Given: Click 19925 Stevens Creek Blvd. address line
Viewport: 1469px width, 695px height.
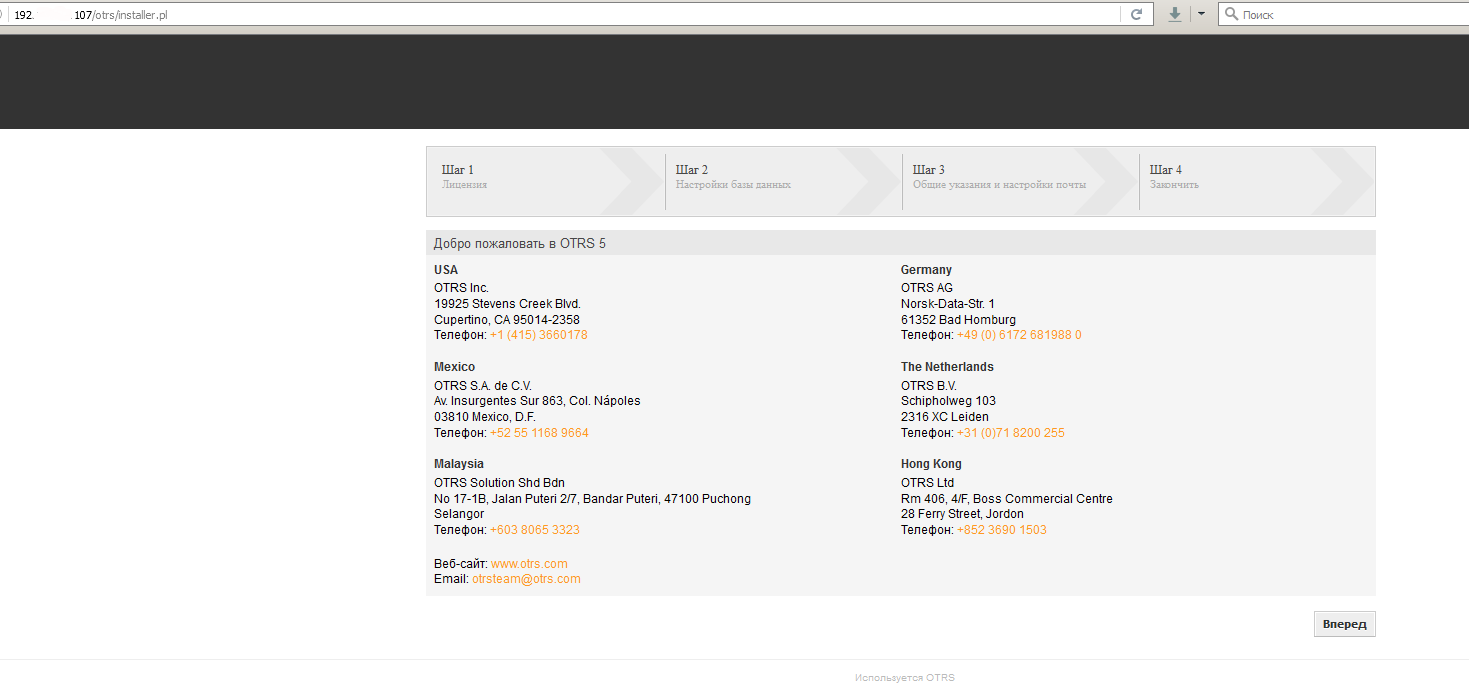Looking at the screenshot, I should point(507,304).
